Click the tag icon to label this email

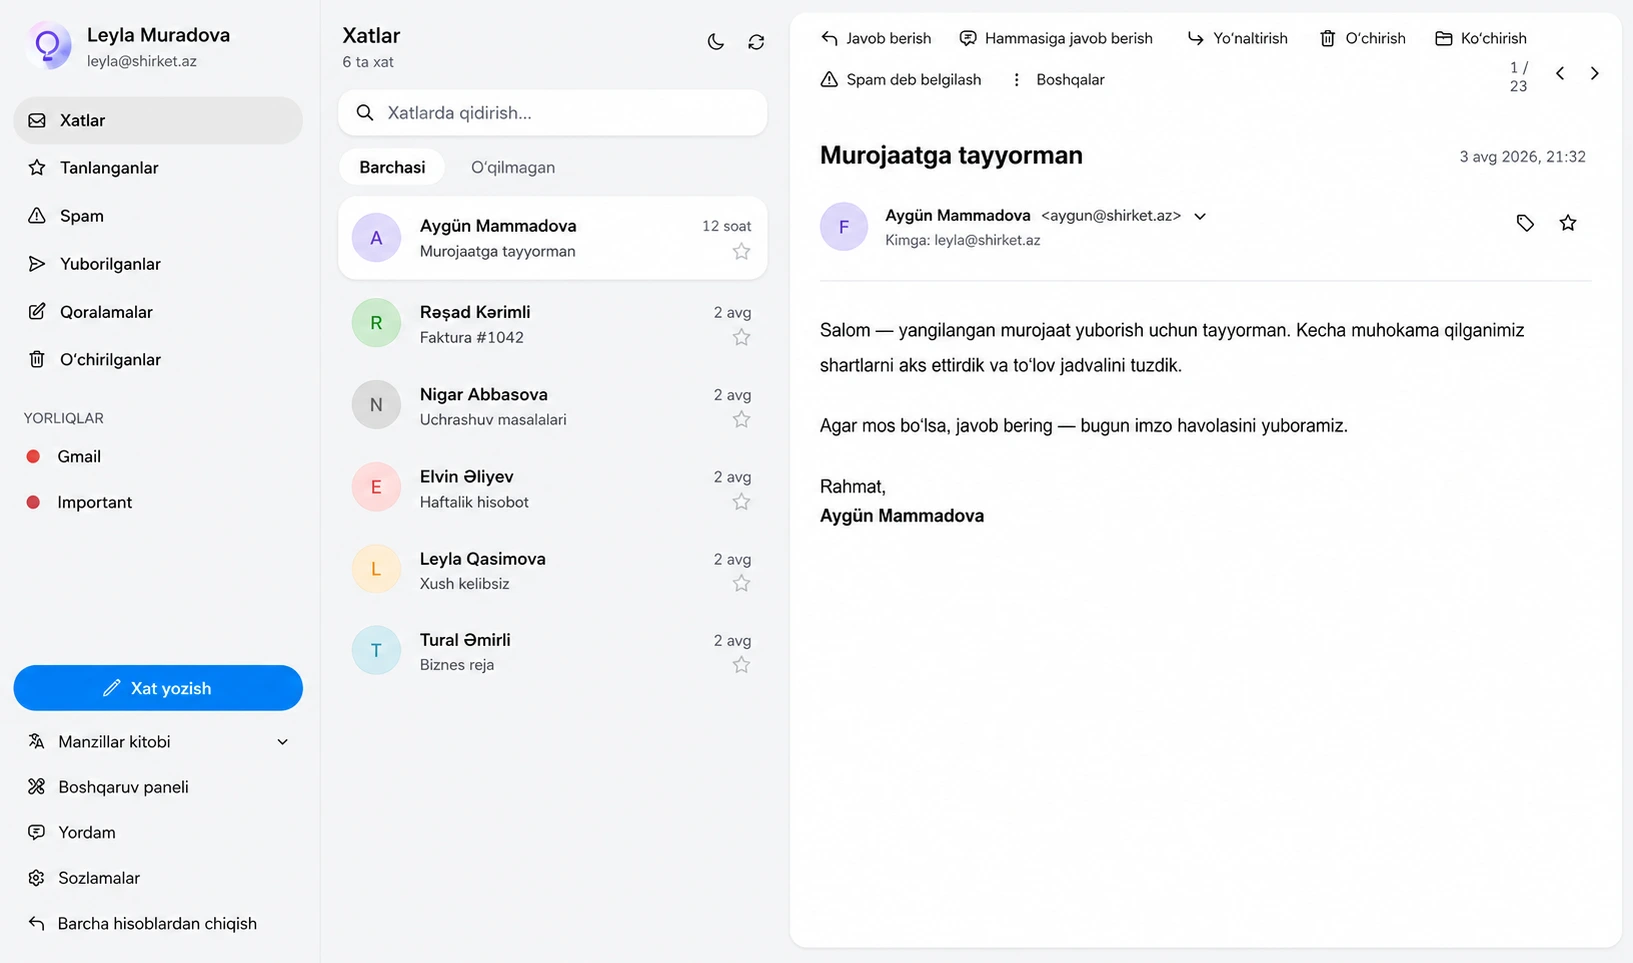(x=1525, y=223)
